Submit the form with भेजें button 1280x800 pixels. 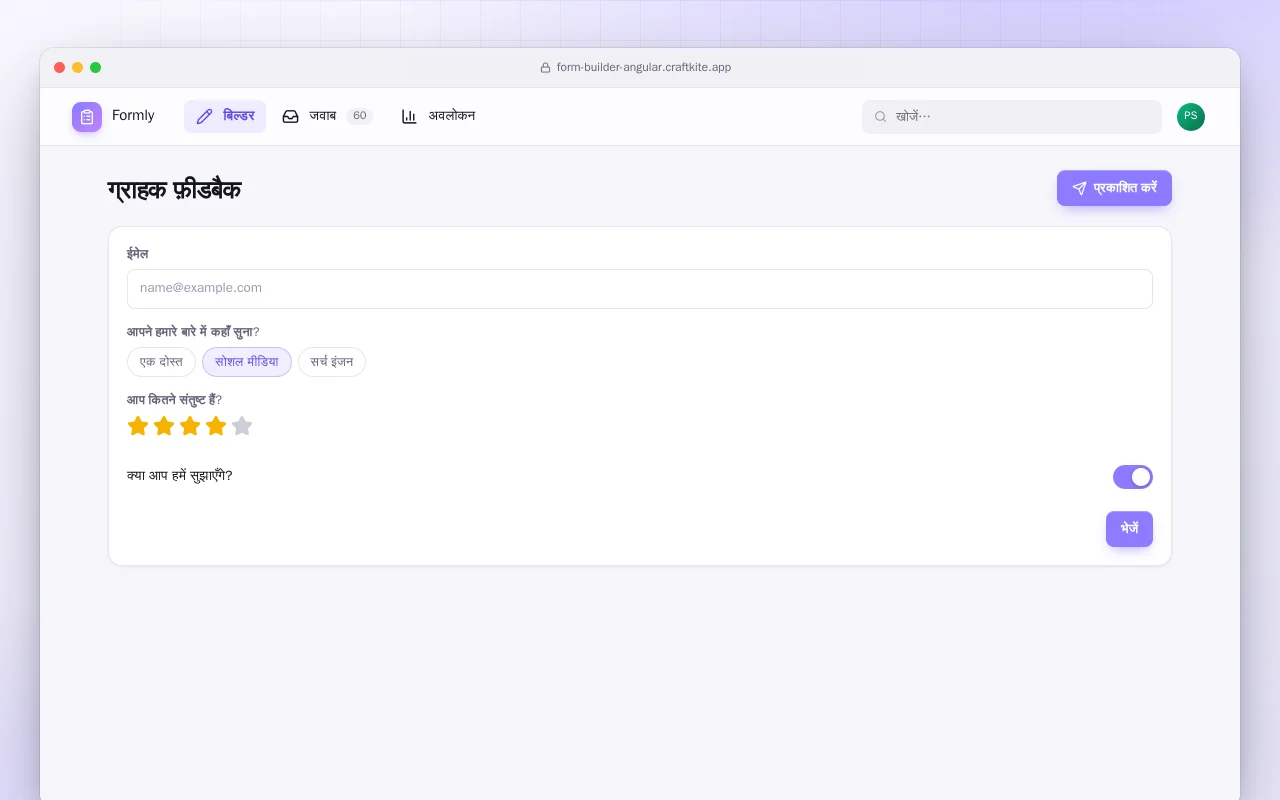tap(1129, 529)
